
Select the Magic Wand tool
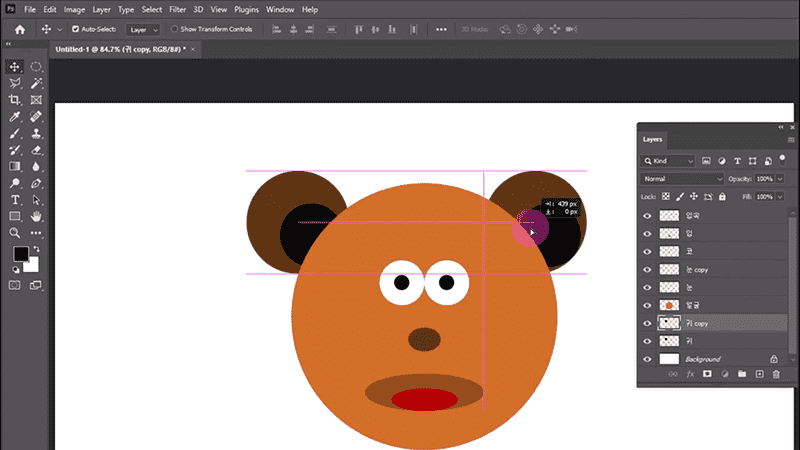click(x=36, y=83)
